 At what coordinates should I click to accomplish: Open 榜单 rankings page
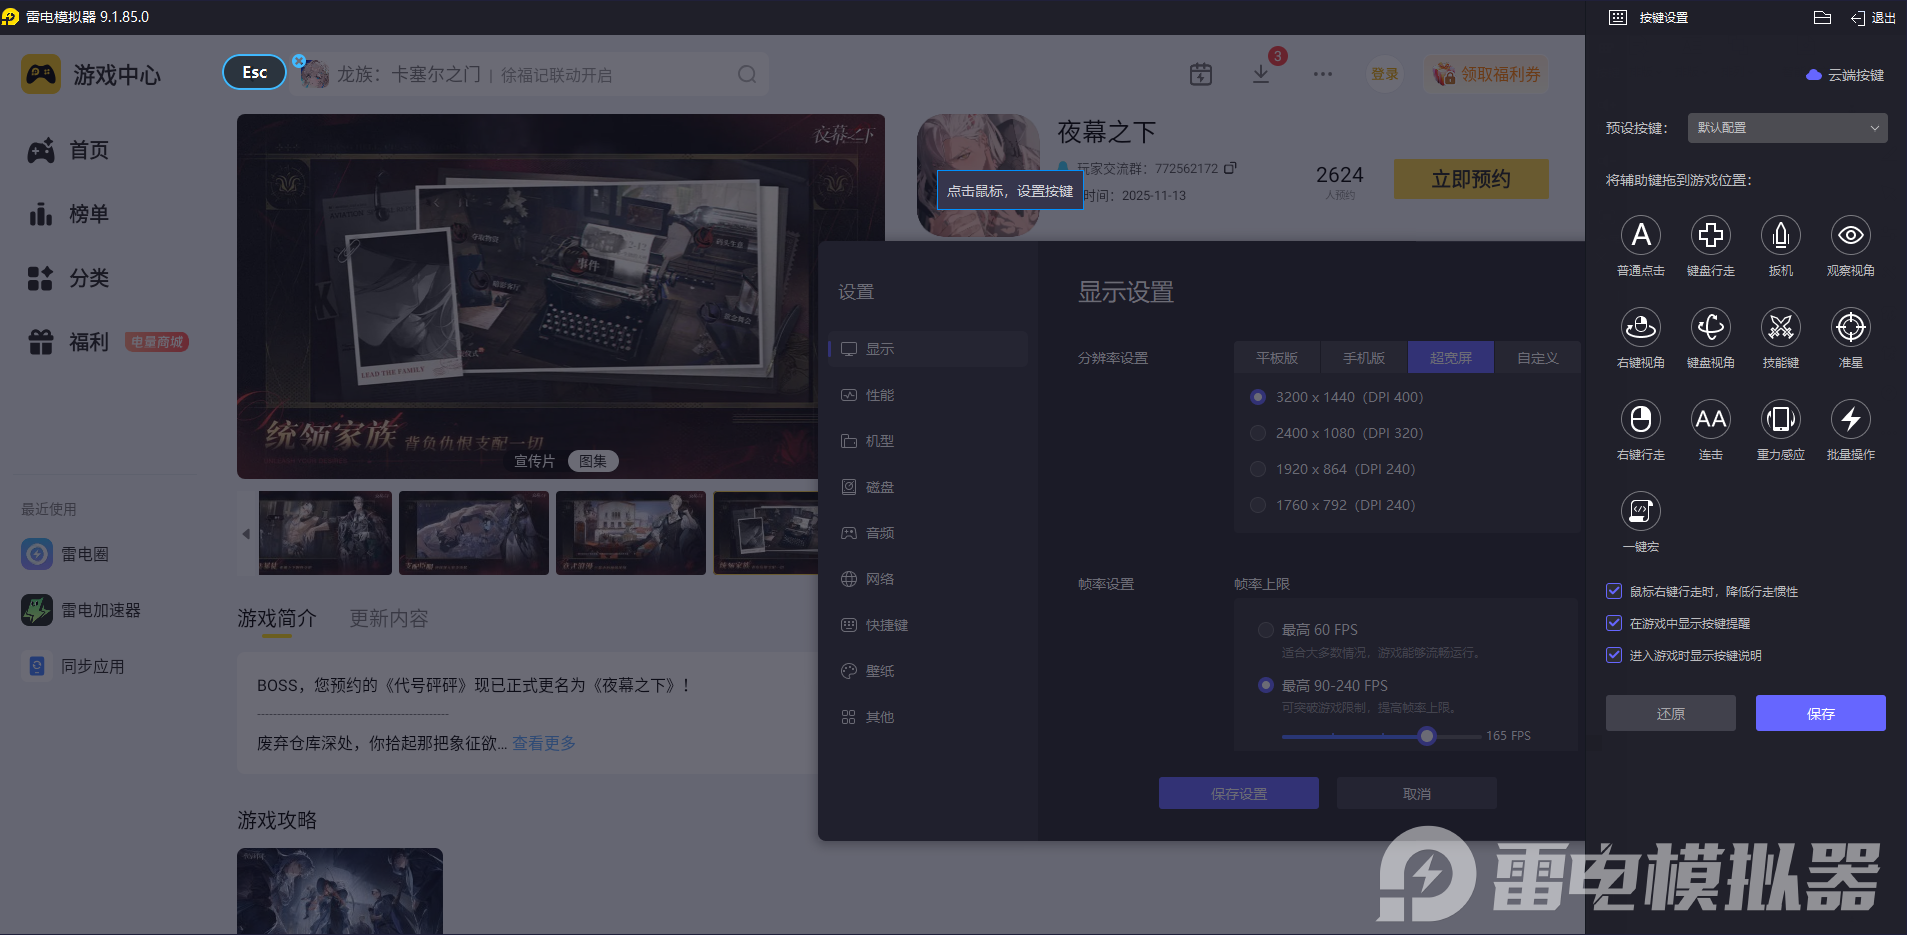pyautogui.click(x=68, y=214)
